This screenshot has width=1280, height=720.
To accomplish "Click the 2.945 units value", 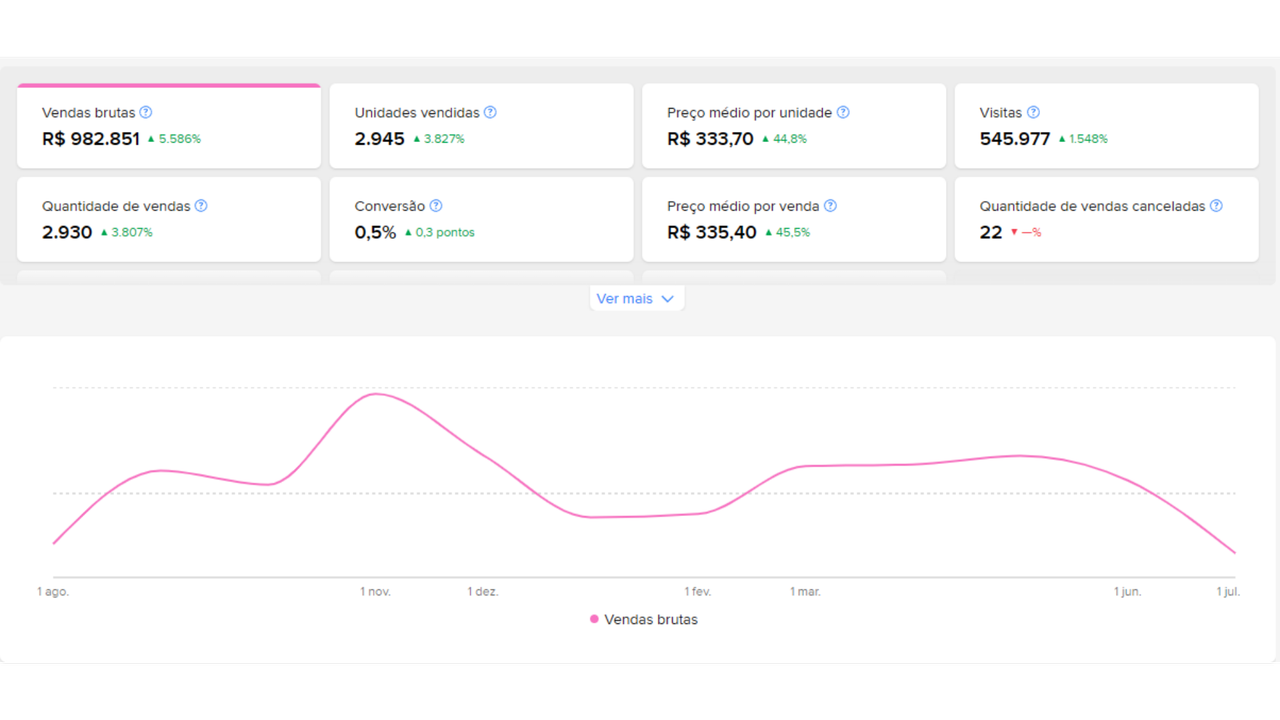I will 380,139.
